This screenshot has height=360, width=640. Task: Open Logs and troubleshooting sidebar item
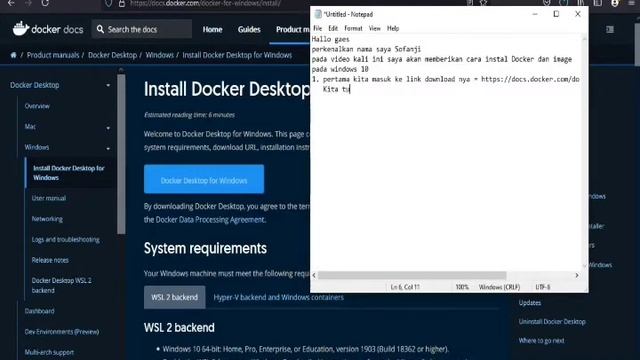[66, 240]
